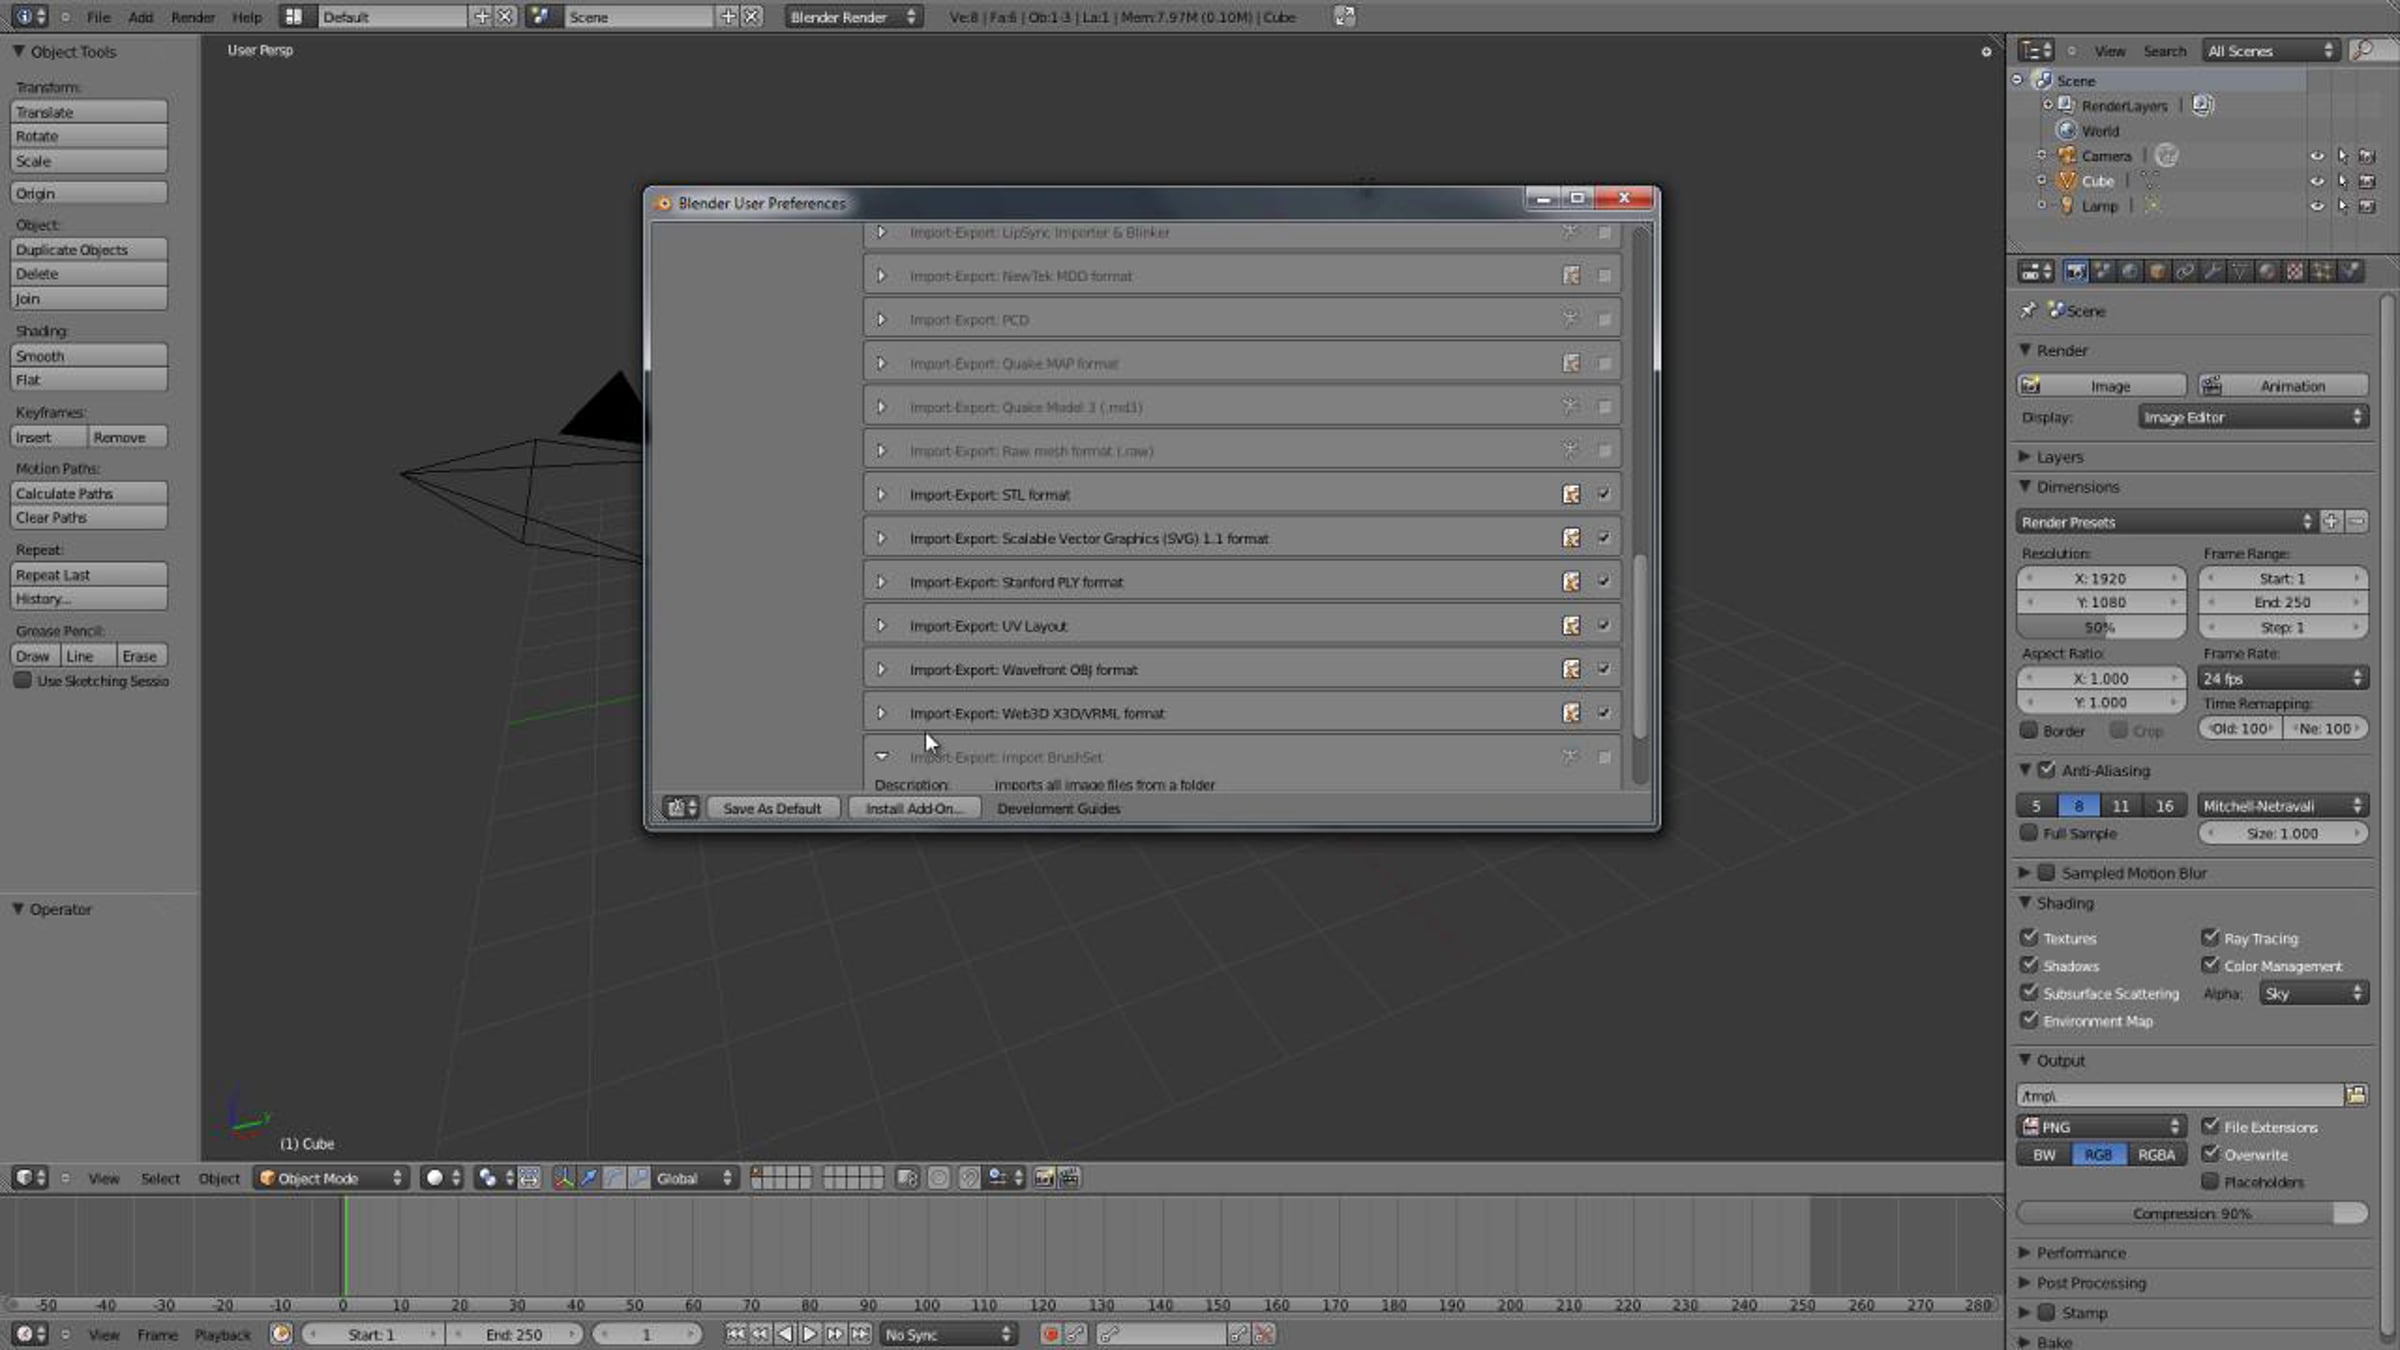Expand the STL format add-on details

pyautogui.click(x=881, y=494)
